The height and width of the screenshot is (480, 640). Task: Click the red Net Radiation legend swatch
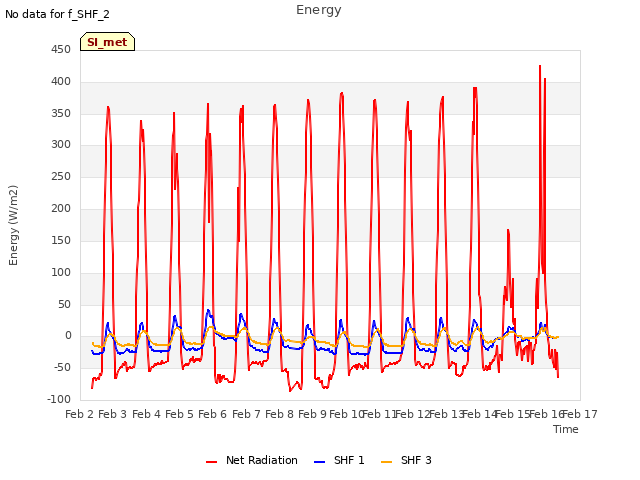pyautogui.click(x=211, y=462)
